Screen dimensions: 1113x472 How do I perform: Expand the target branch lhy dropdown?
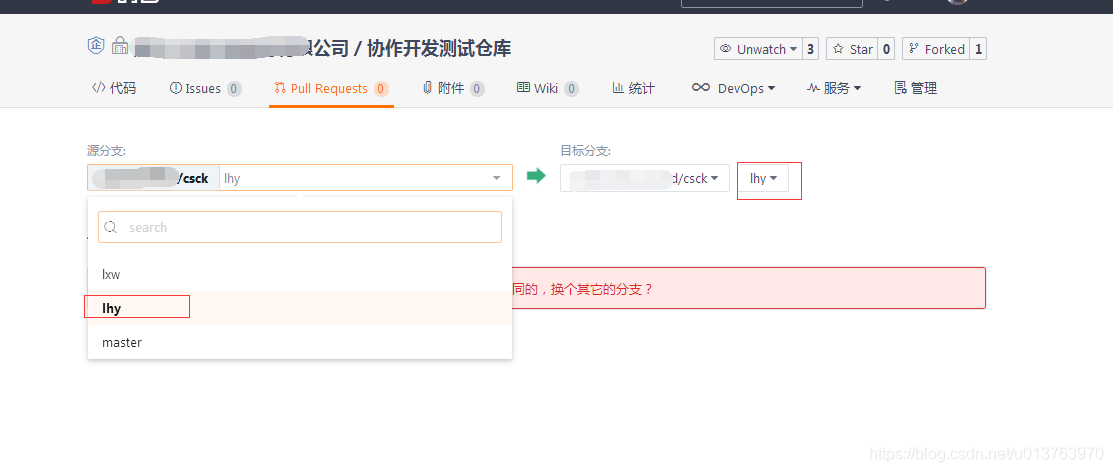click(763, 178)
